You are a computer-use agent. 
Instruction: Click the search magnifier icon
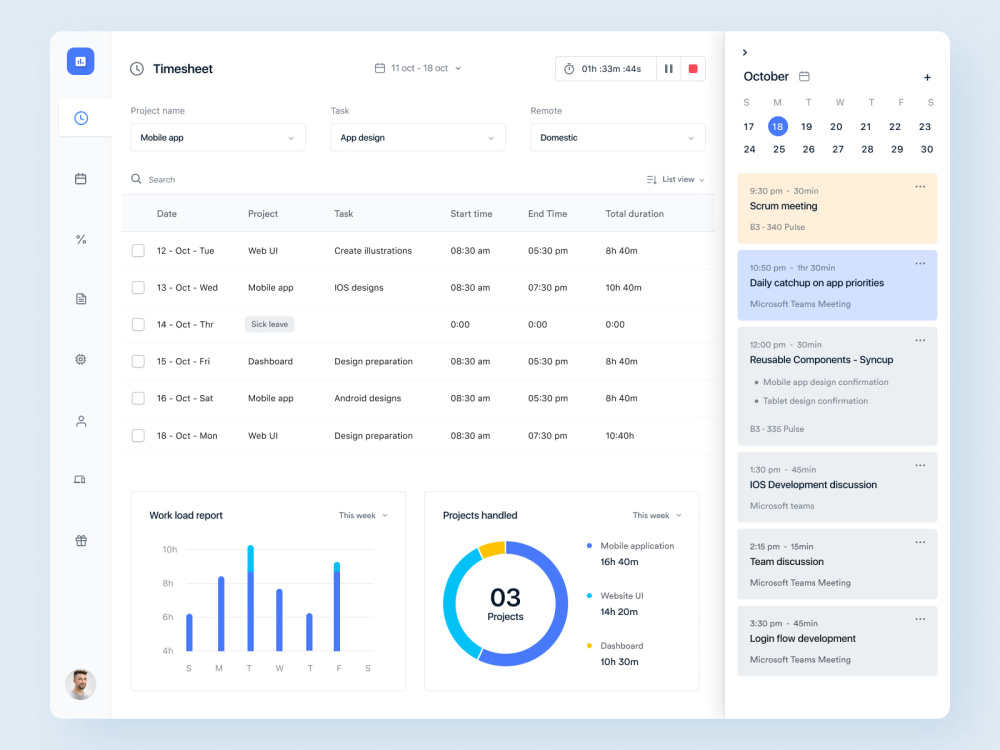[136, 179]
